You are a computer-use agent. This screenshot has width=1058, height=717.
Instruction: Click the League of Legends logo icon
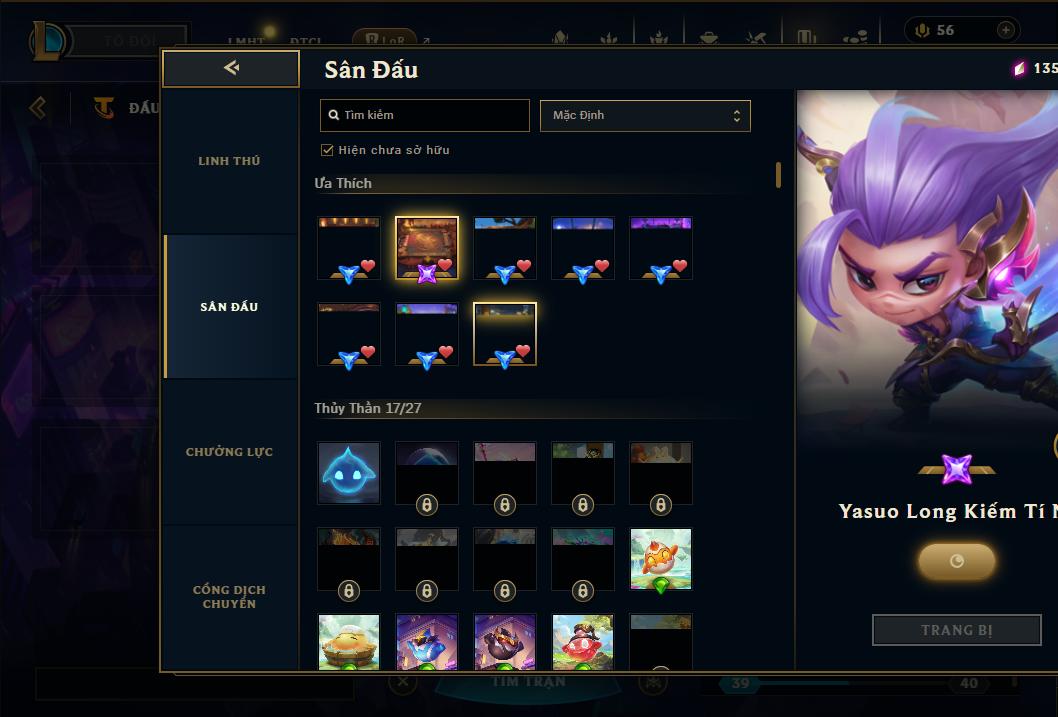[48, 40]
